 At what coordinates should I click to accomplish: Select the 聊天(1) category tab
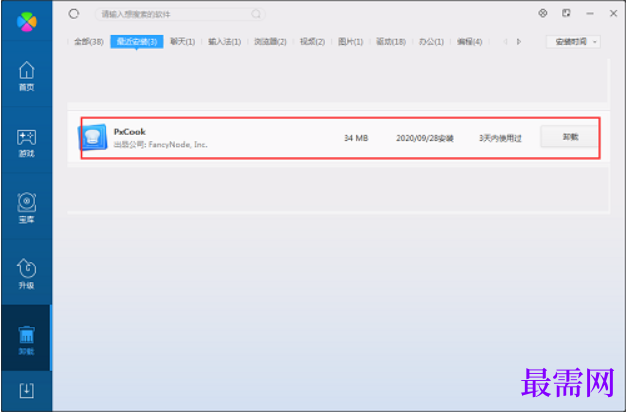pos(182,42)
